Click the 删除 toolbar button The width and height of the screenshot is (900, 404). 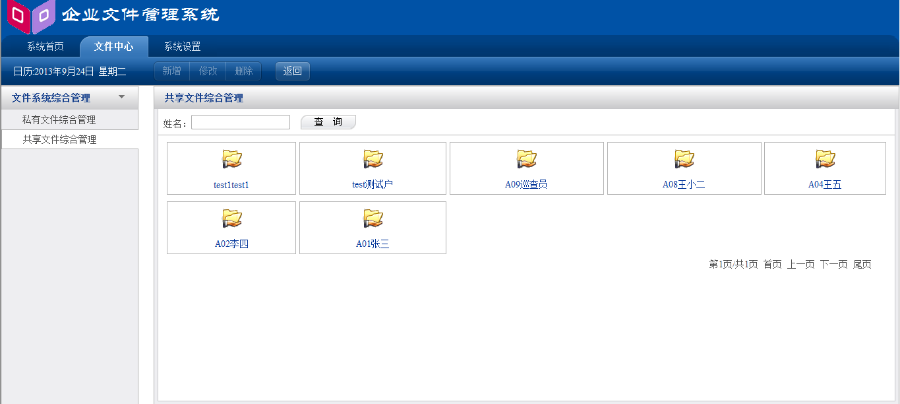tap(244, 71)
